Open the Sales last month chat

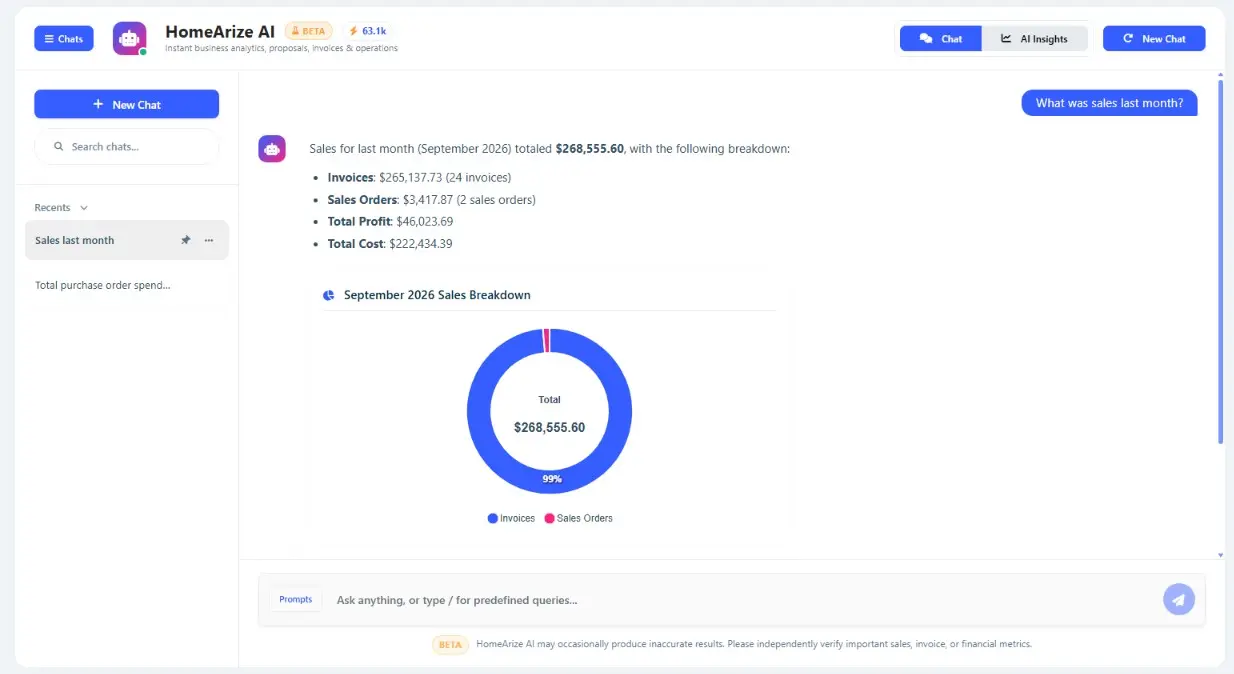[127, 240]
